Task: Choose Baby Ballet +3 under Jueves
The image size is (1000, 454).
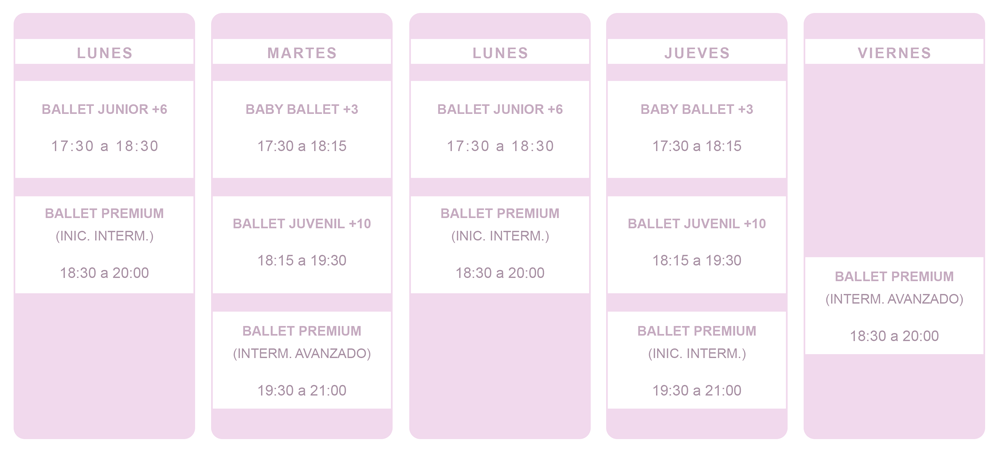Action: point(697,109)
